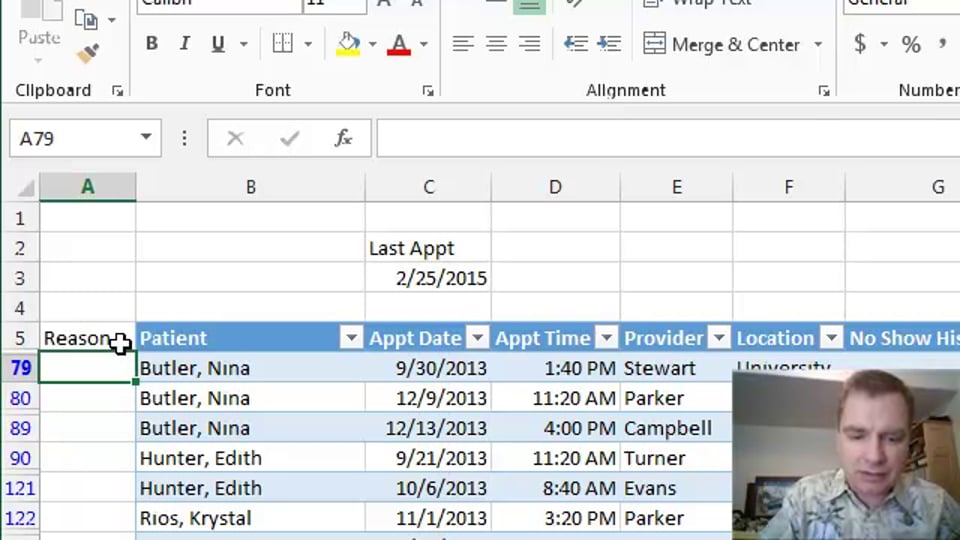Open Fill Color dropdown arrow
Image resolution: width=960 pixels, height=540 pixels.
coord(372,44)
